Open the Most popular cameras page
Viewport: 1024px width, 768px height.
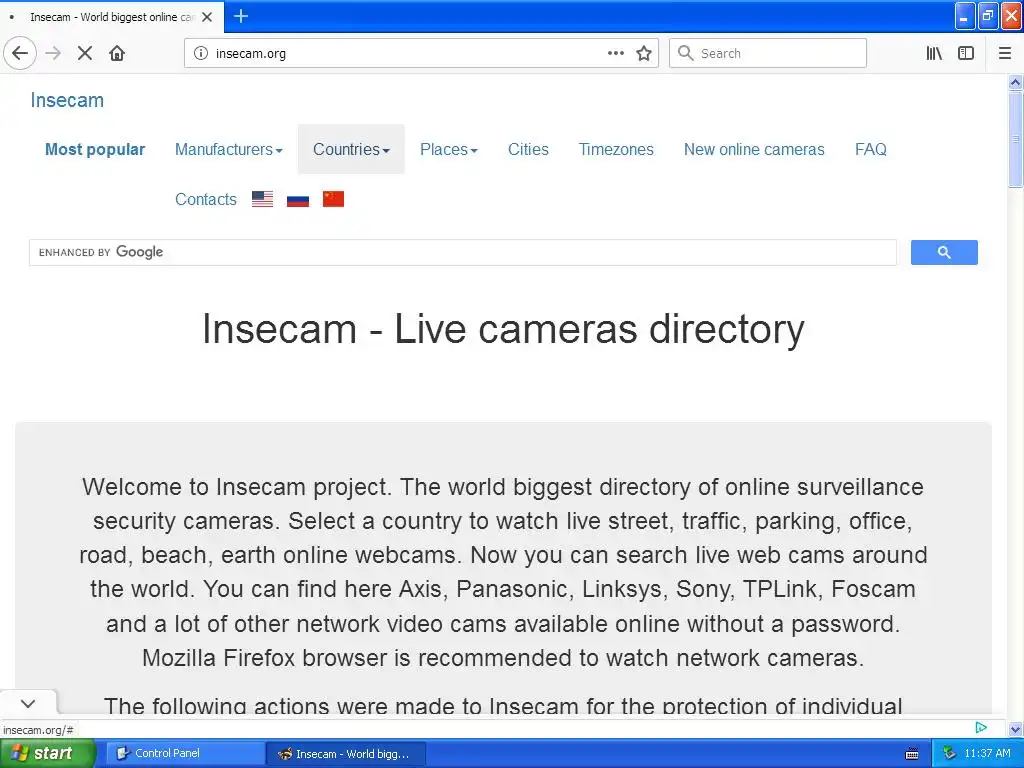(95, 150)
